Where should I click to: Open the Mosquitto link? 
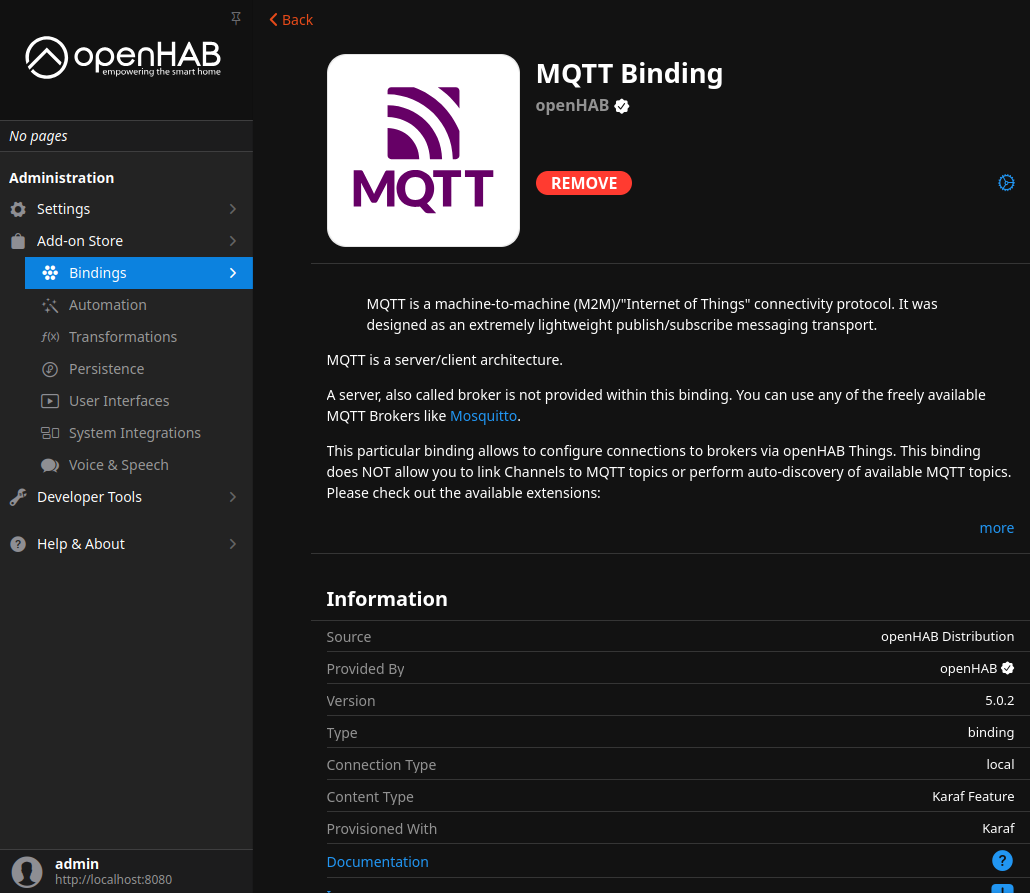483,416
